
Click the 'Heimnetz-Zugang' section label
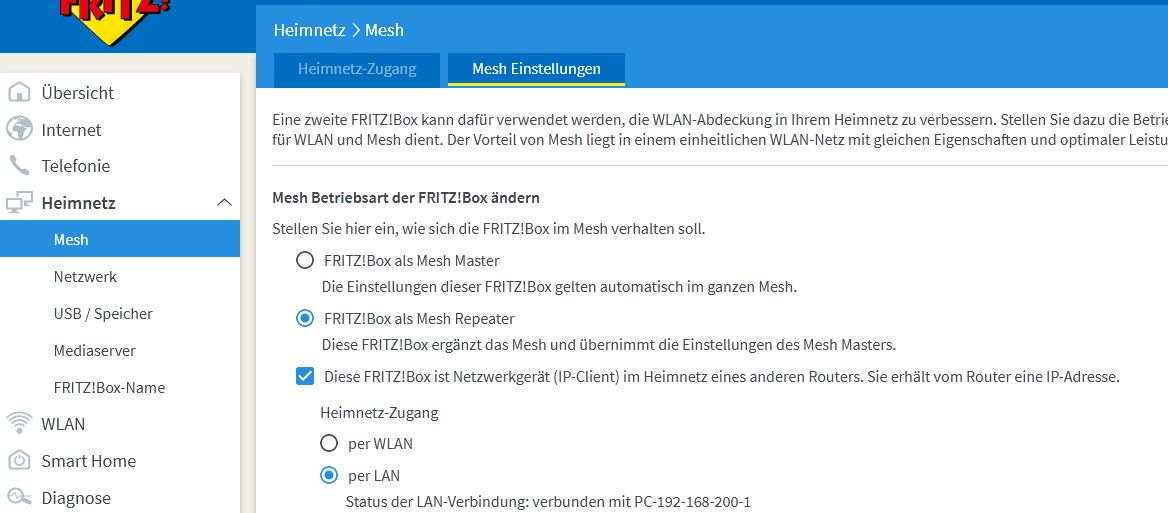(379, 412)
